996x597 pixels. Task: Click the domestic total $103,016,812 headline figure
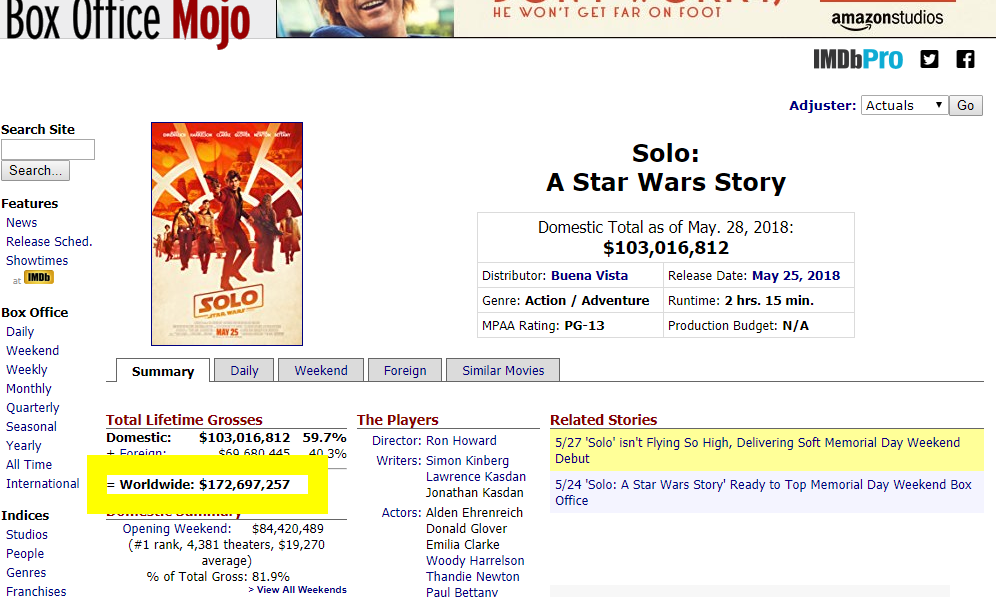point(666,248)
